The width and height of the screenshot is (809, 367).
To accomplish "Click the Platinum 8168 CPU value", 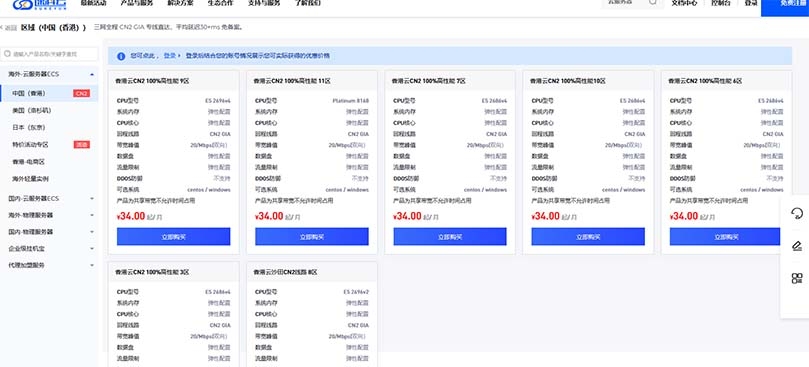I will (x=350, y=101).
